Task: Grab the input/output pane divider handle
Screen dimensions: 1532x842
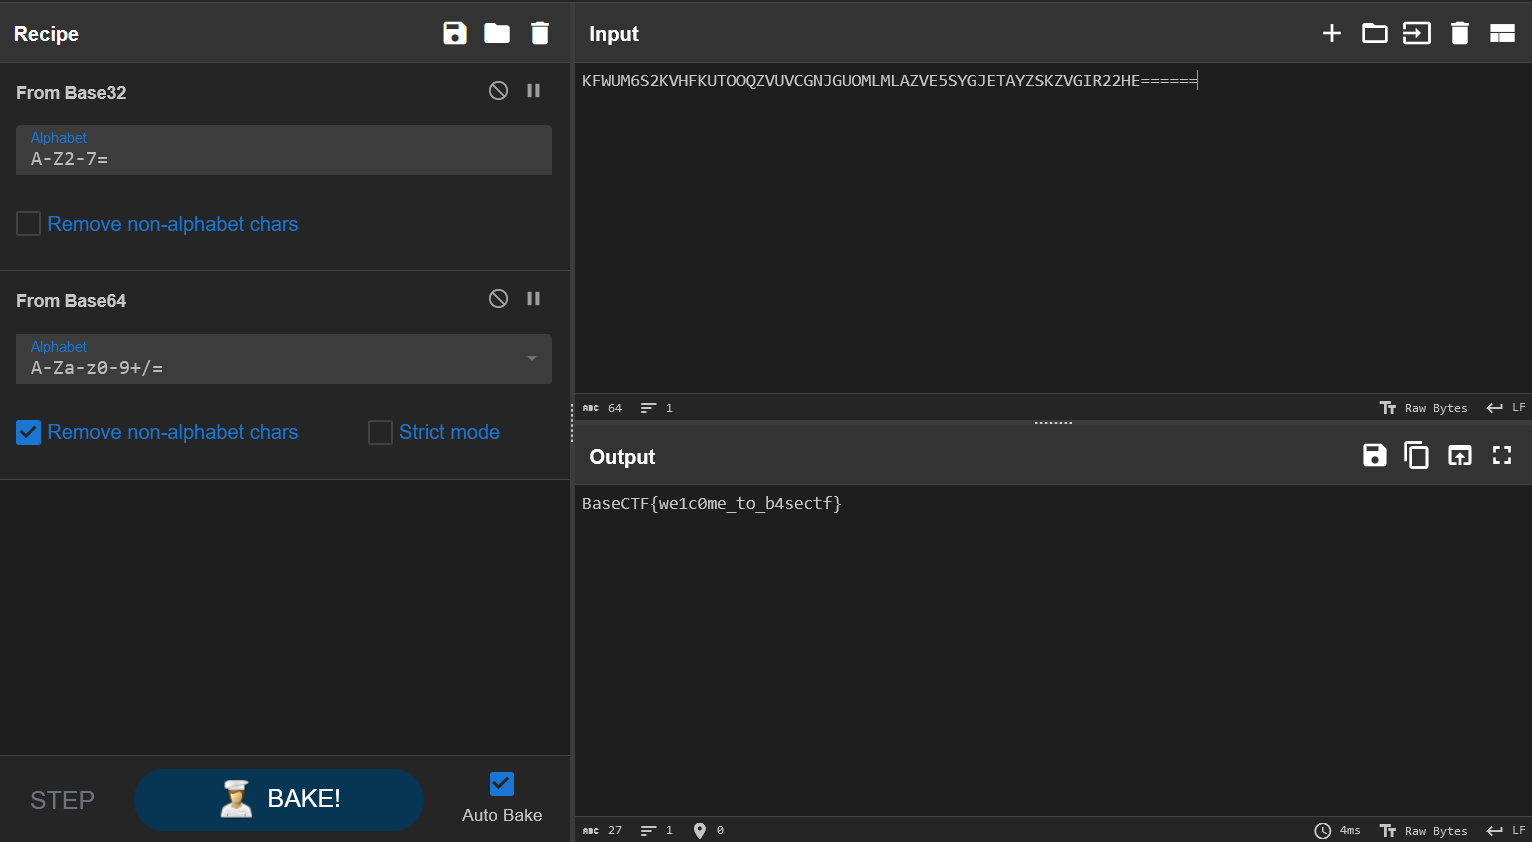Action: pos(1053,423)
